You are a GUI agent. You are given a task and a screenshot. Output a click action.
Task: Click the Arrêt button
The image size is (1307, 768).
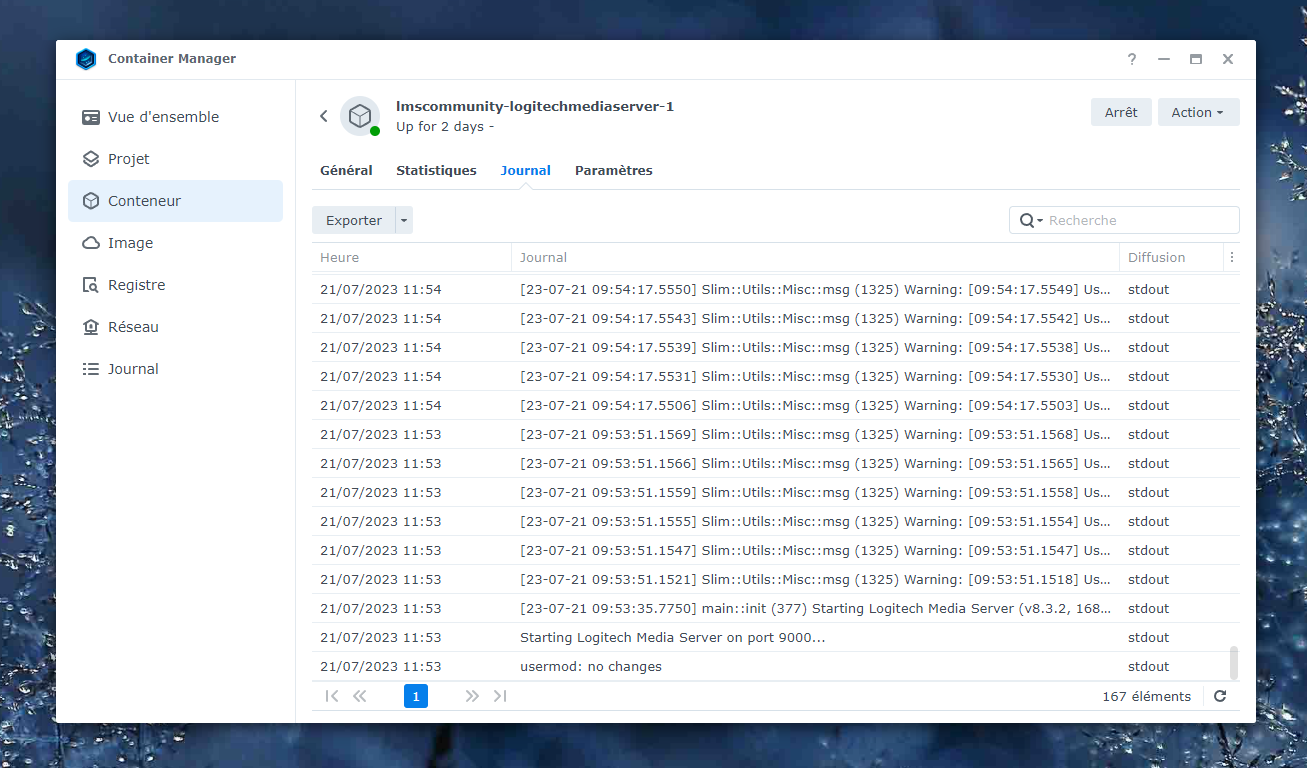[1121, 112]
